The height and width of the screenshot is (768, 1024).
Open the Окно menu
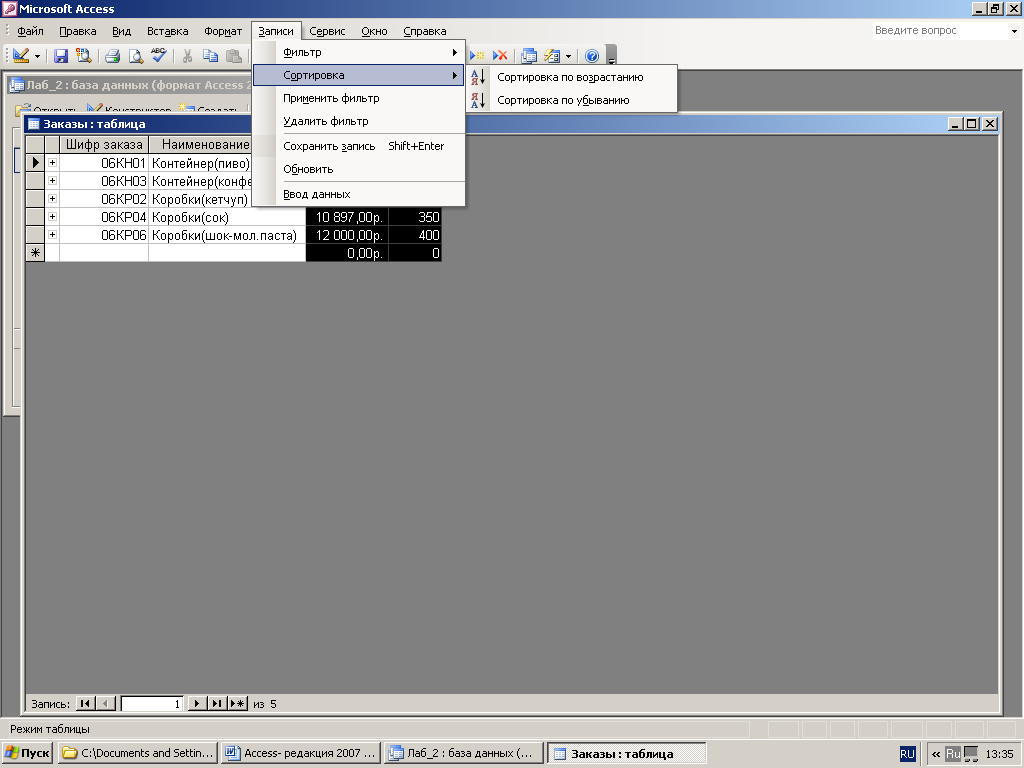click(x=374, y=31)
